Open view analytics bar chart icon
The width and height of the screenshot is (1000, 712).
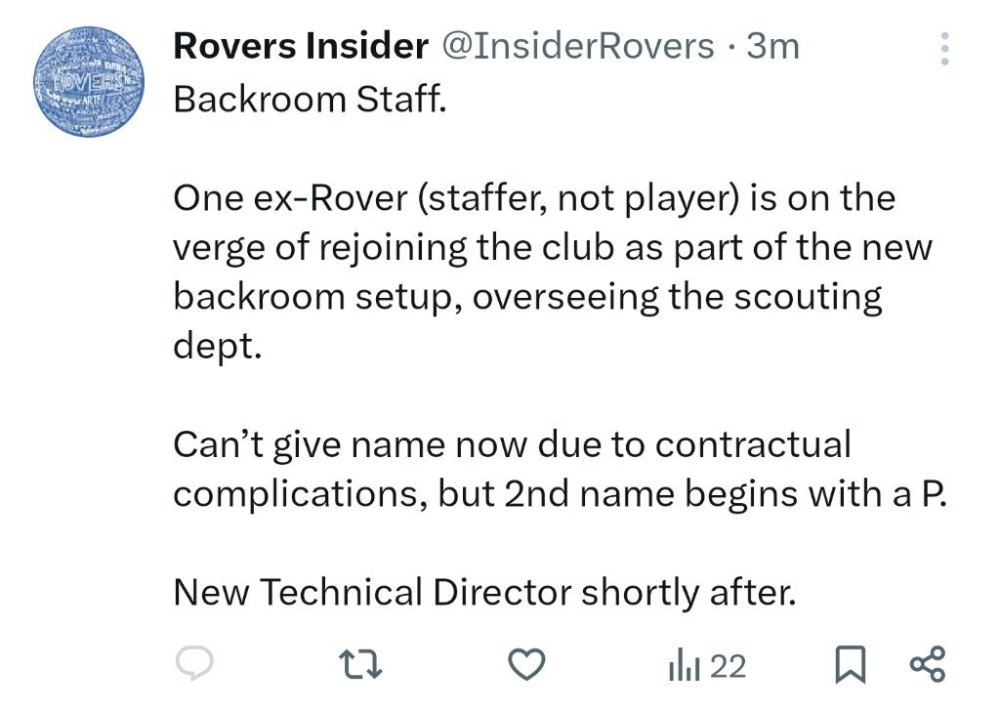[682, 666]
